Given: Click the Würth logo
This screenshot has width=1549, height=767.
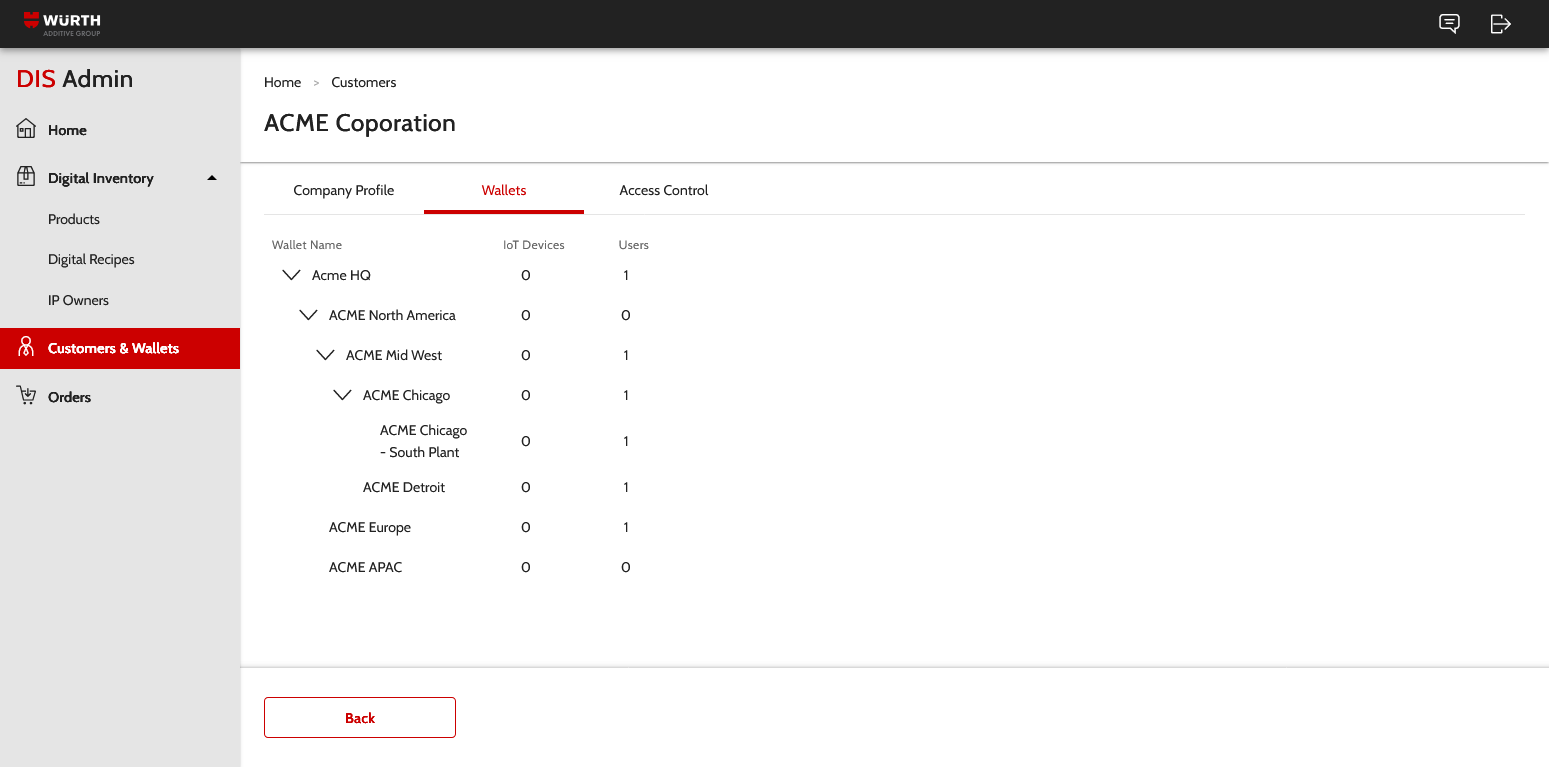Looking at the screenshot, I should (62, 24).
